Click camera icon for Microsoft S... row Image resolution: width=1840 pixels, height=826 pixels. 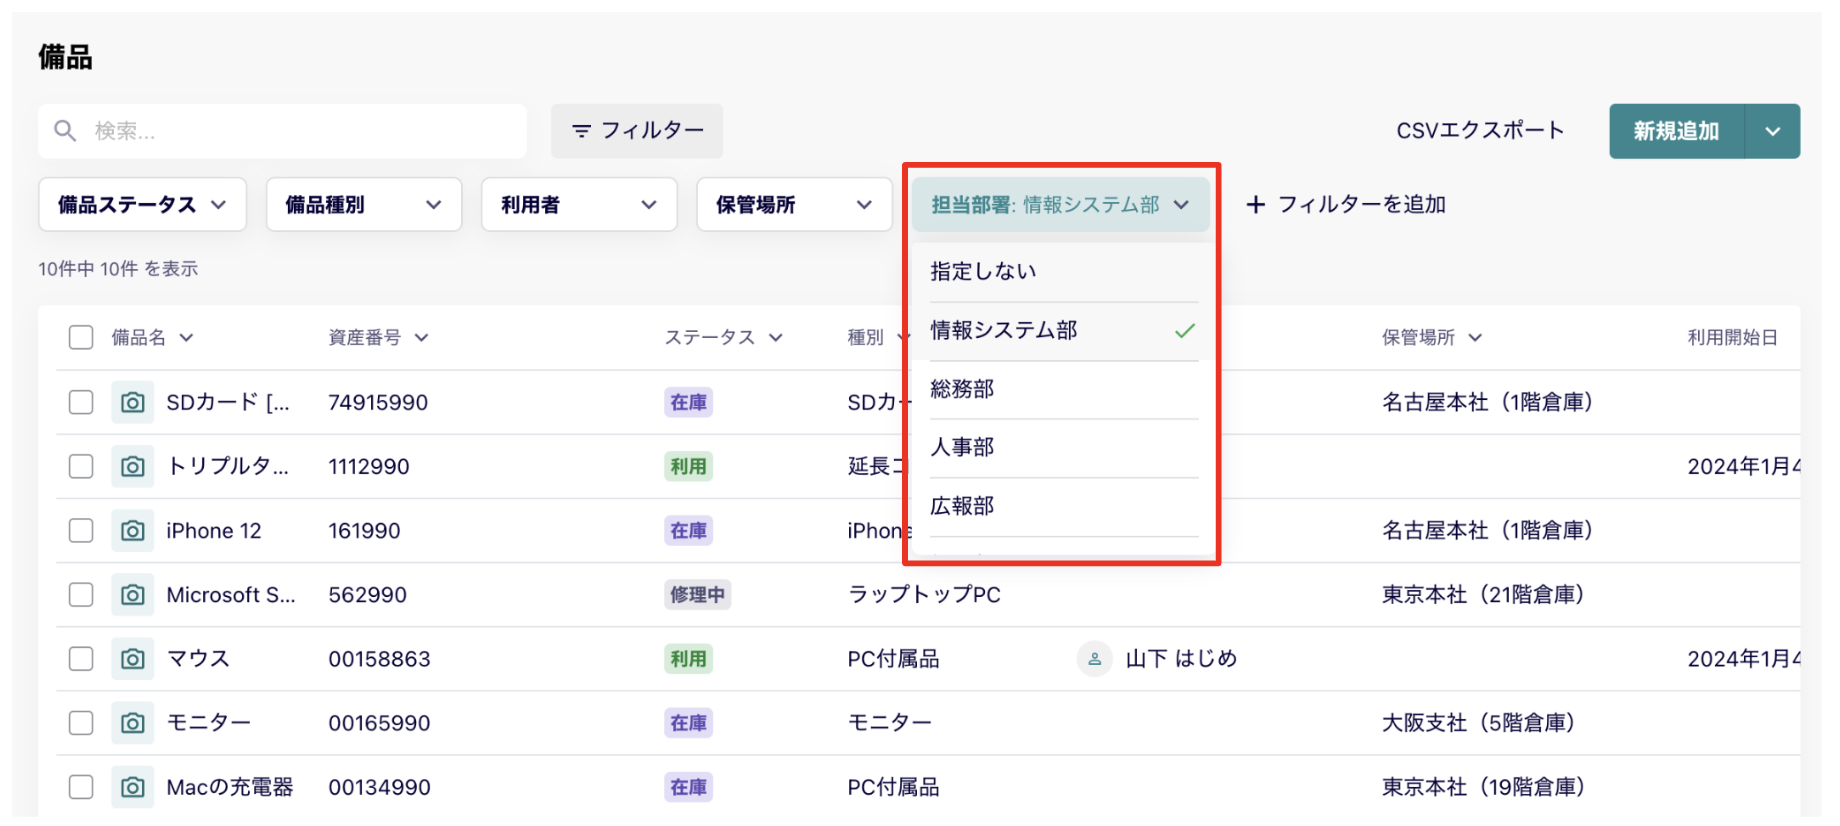coord(132,595)
